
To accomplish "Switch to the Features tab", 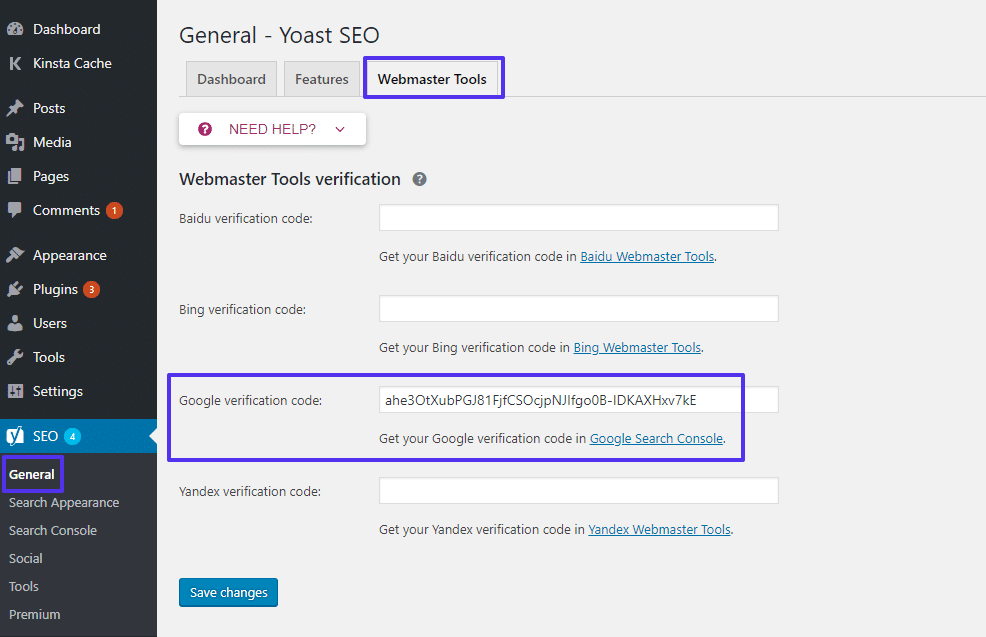I will [x=321, y=79].
